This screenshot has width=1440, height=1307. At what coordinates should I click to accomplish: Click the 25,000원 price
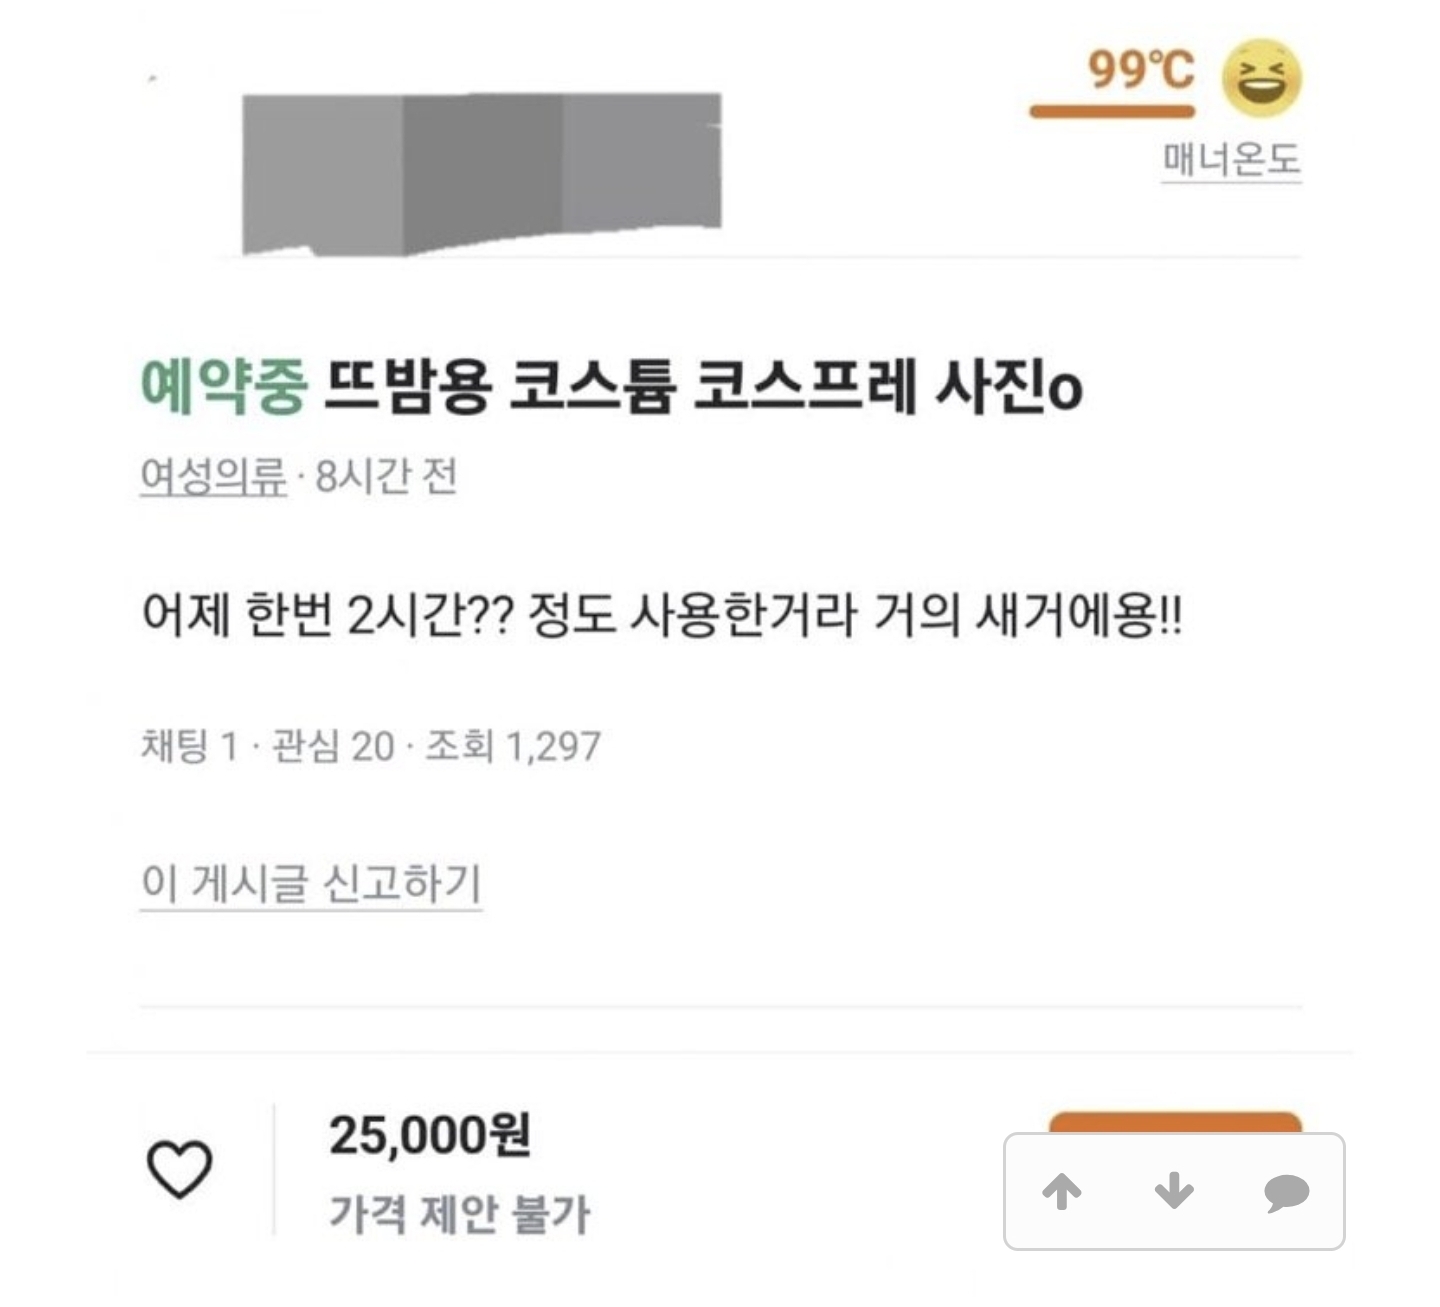coord(430,1135)
